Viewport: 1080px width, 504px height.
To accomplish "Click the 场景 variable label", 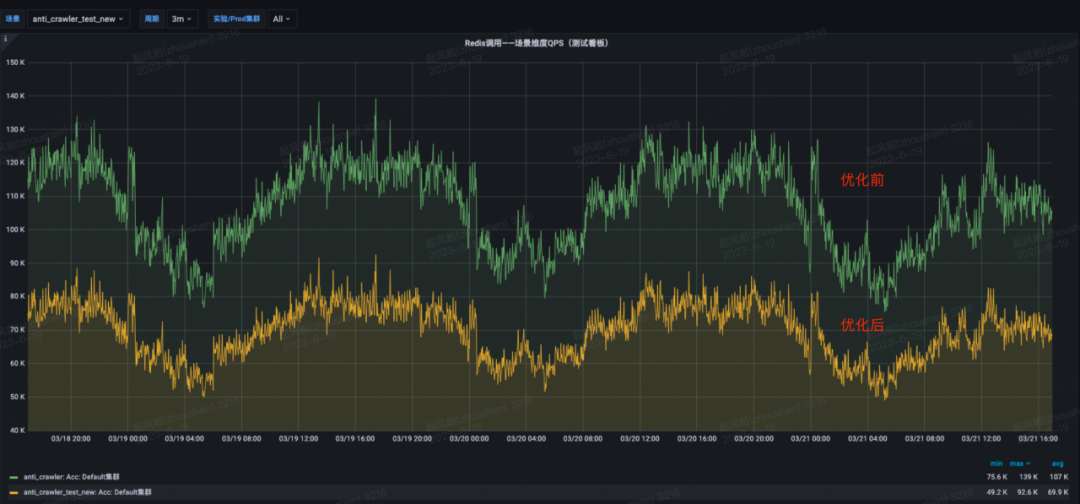I will tap(14, 19).
